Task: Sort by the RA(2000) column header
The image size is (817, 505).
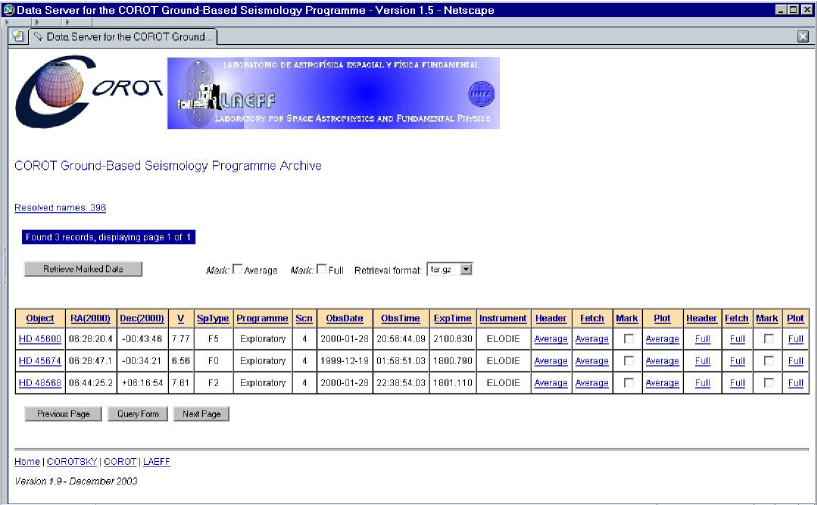Action: click(91, 318)
